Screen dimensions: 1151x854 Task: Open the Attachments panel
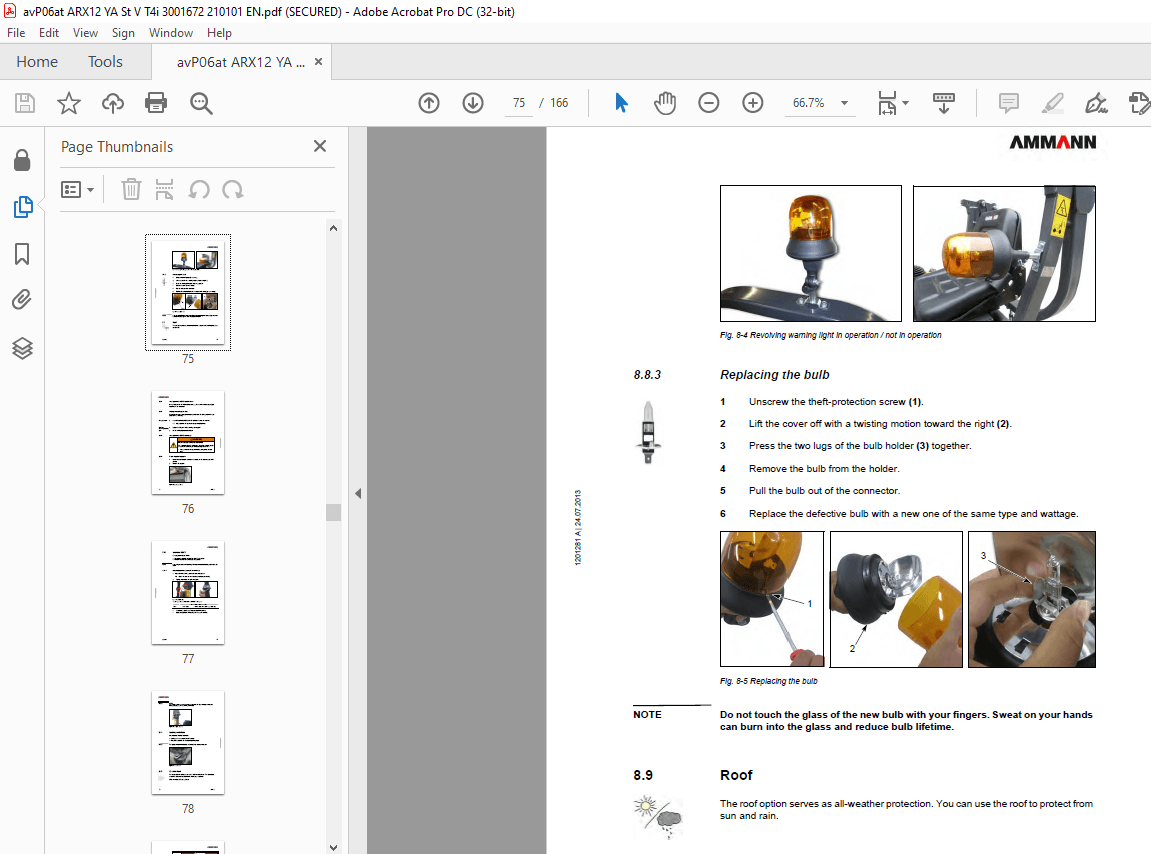[x=22, y=299]
